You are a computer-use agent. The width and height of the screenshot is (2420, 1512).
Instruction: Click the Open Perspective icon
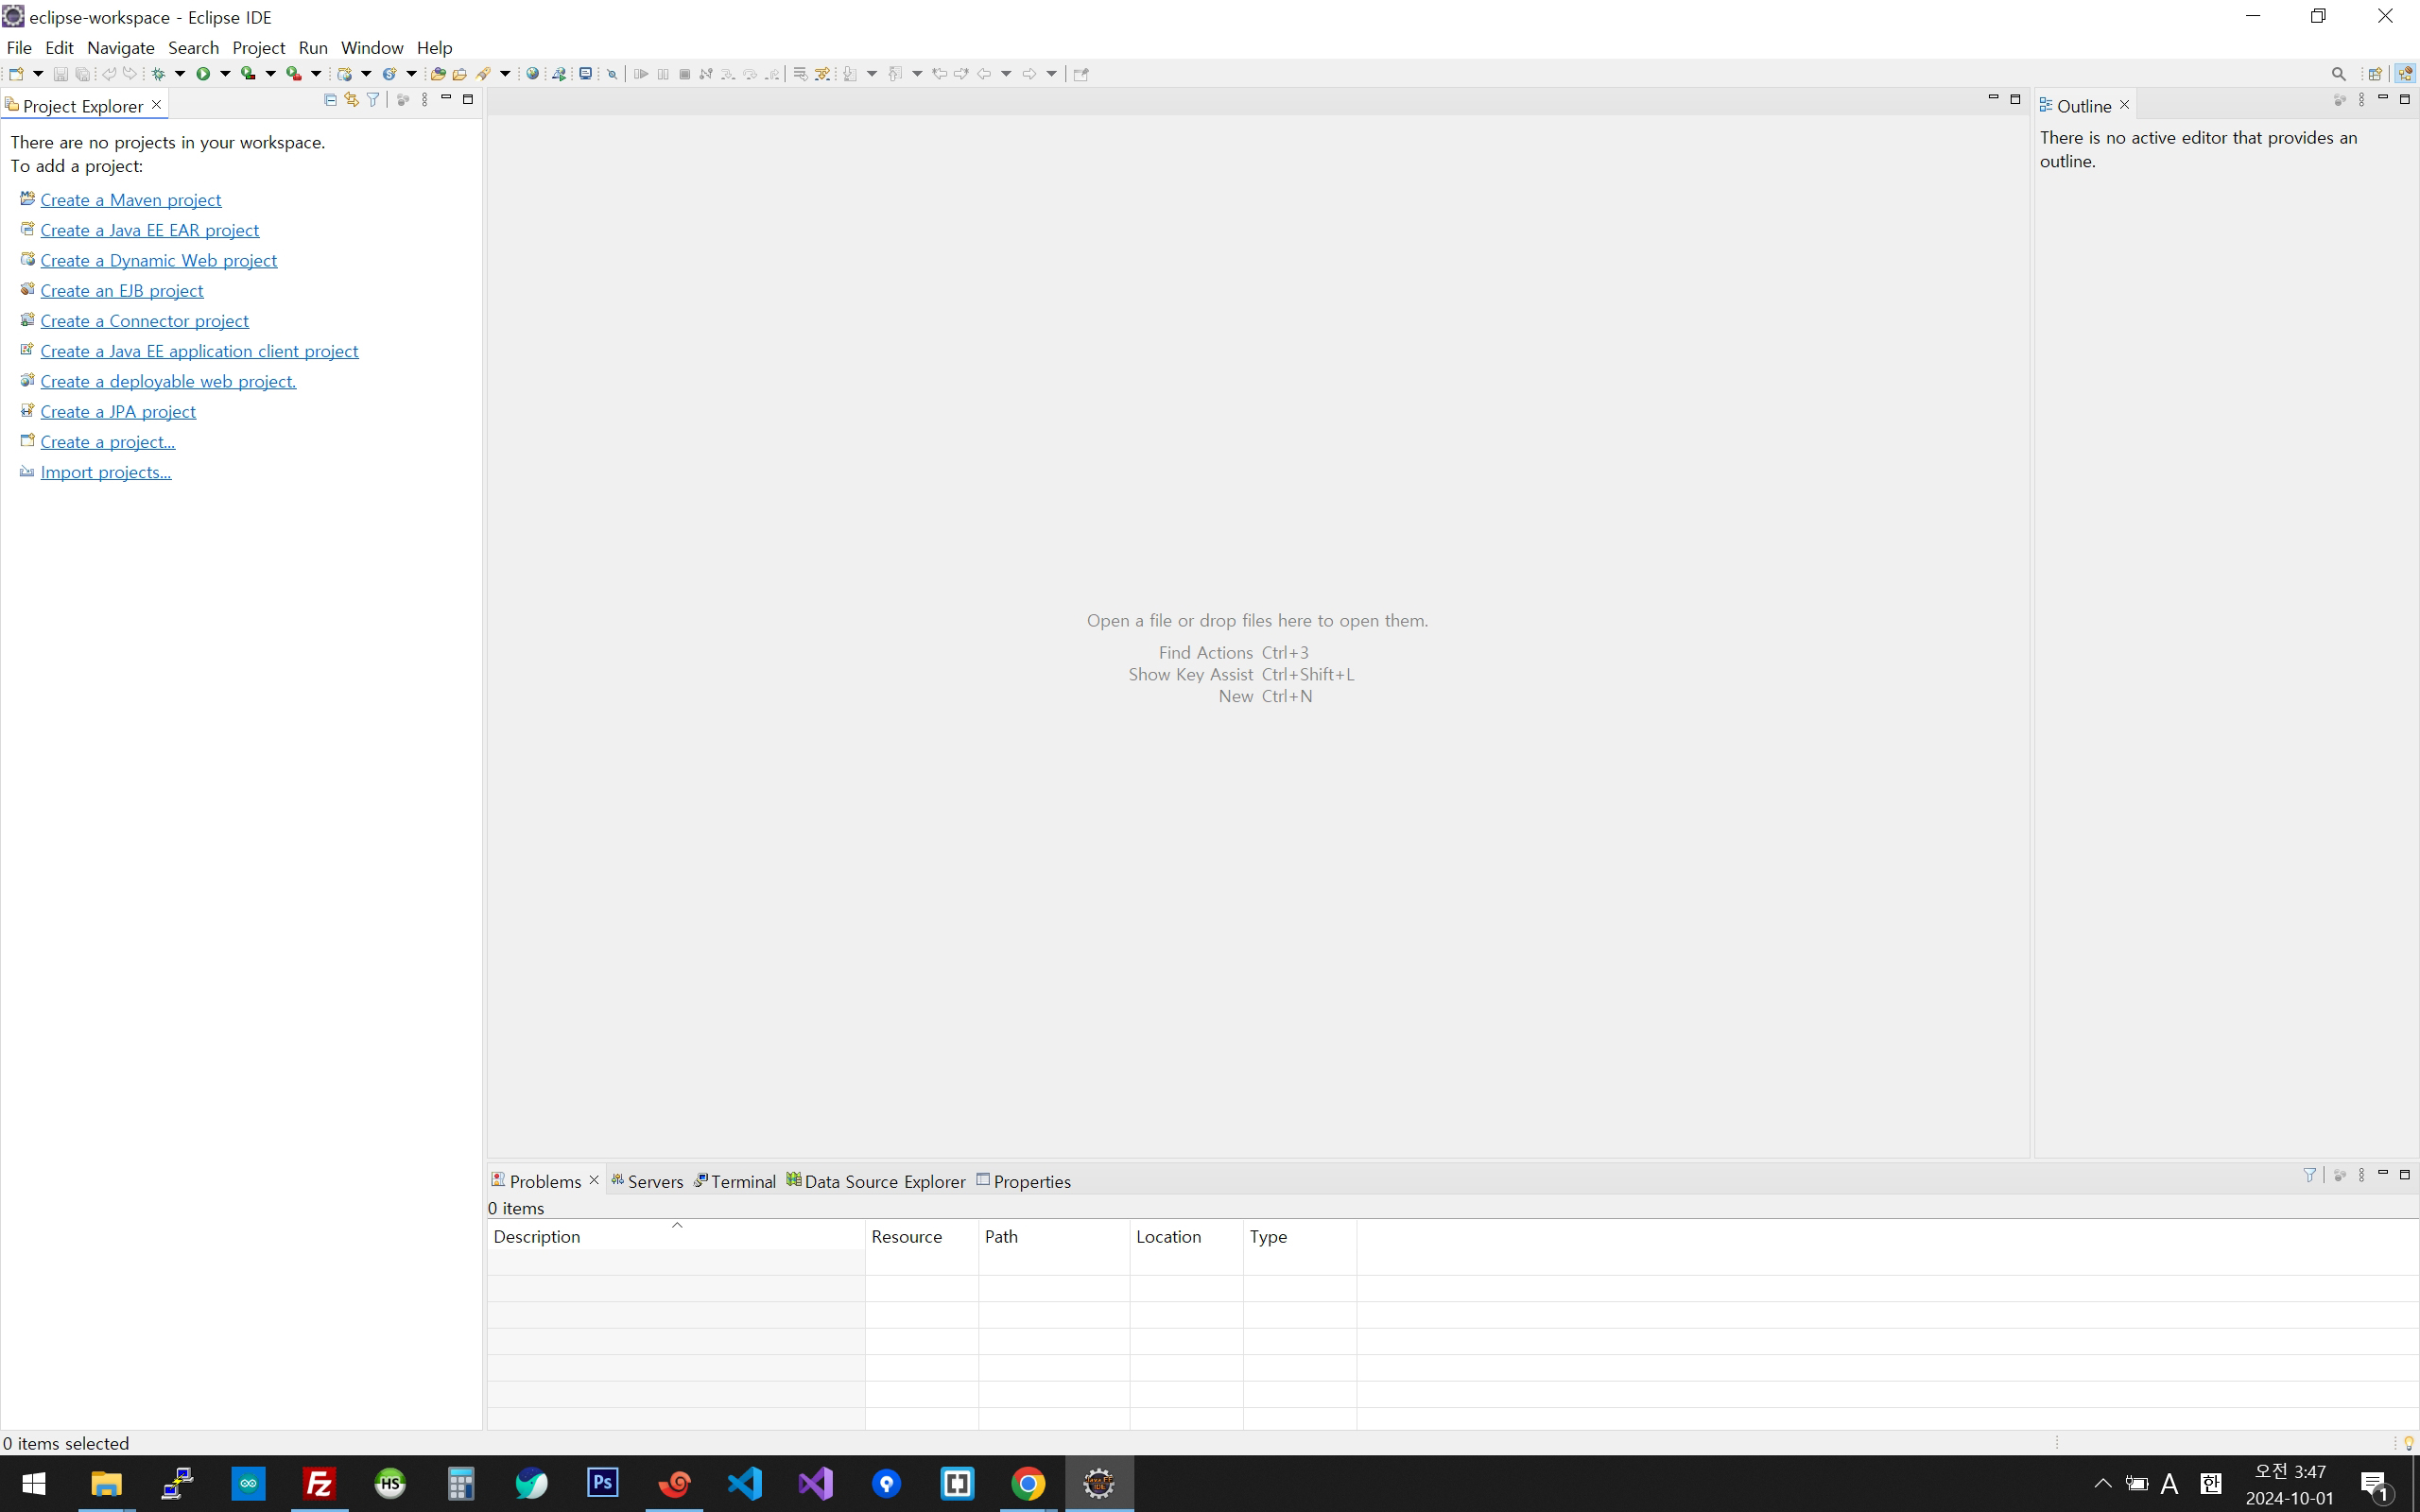point(2375,74)
